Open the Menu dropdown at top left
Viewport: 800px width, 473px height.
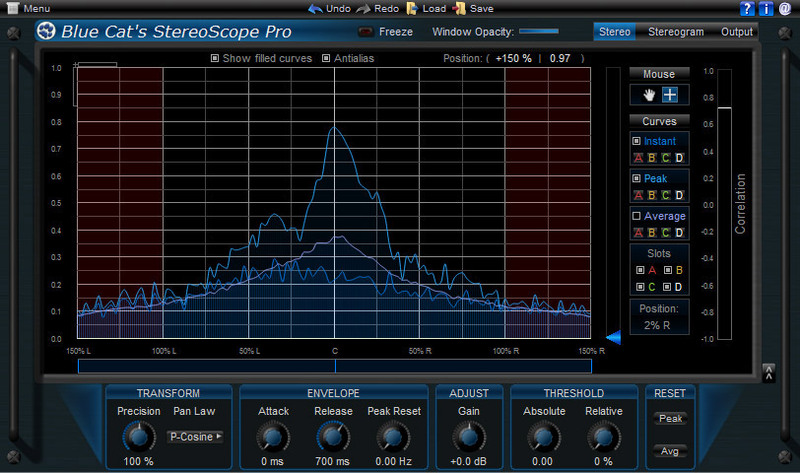pyautogui.click(x=28, y=8)
